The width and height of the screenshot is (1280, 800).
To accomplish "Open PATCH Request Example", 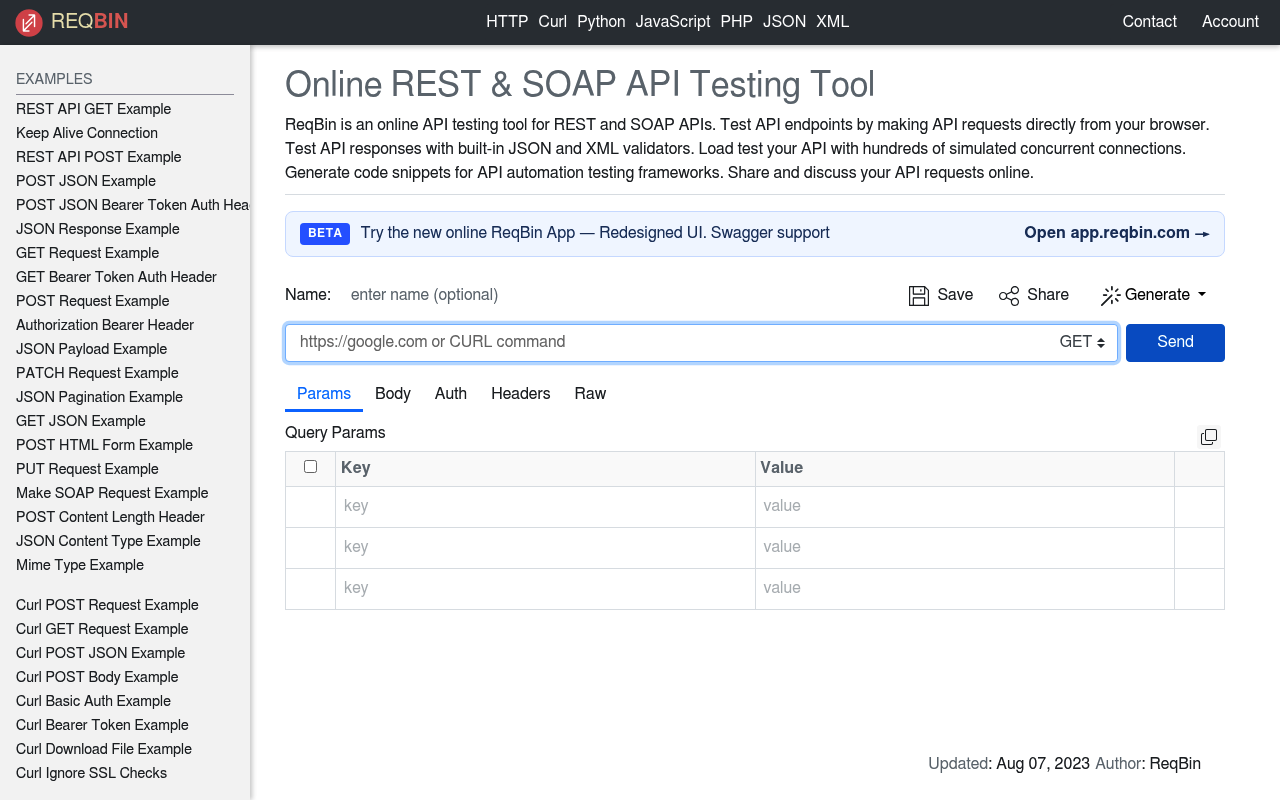I will click(97, 373).
